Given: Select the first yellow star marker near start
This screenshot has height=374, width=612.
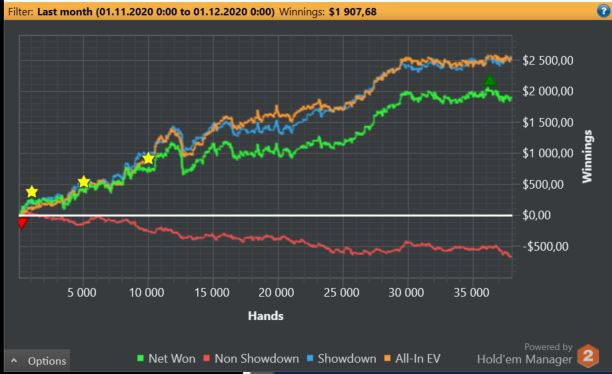Looking at the screenshot, I should (x=32, y=192).
